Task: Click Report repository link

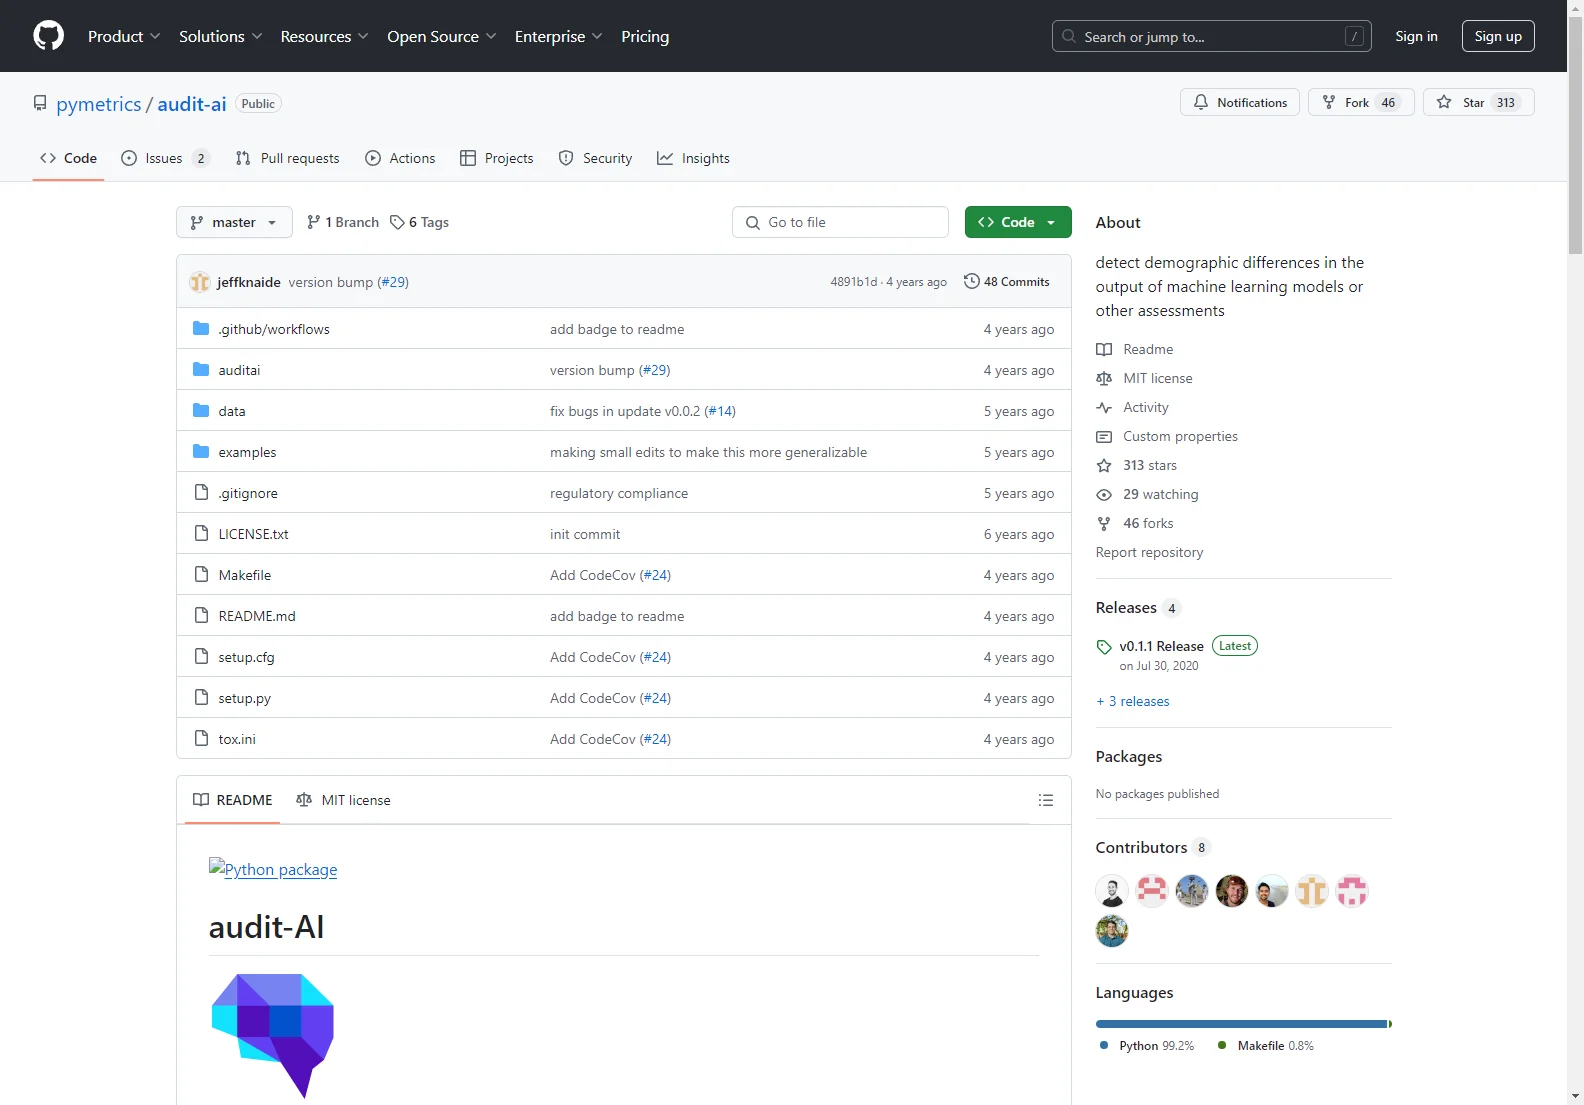Action: tap(1149, 552)
